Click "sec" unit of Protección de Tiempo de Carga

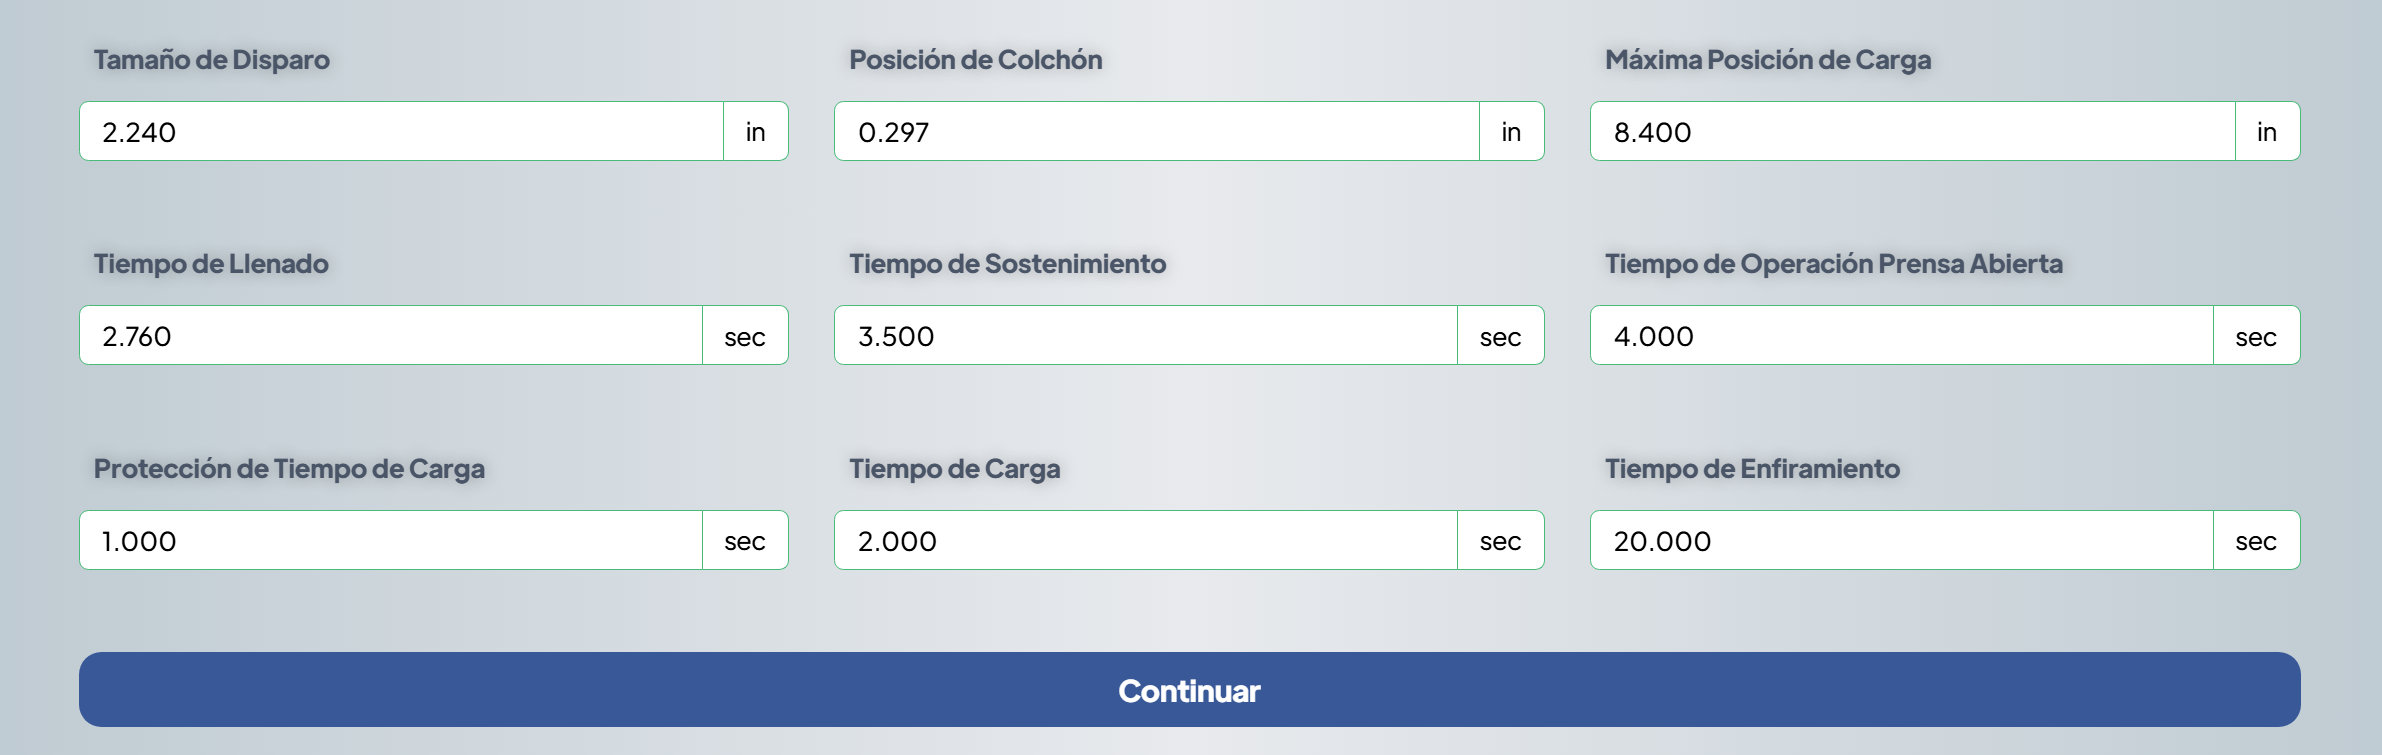(745, 541)
